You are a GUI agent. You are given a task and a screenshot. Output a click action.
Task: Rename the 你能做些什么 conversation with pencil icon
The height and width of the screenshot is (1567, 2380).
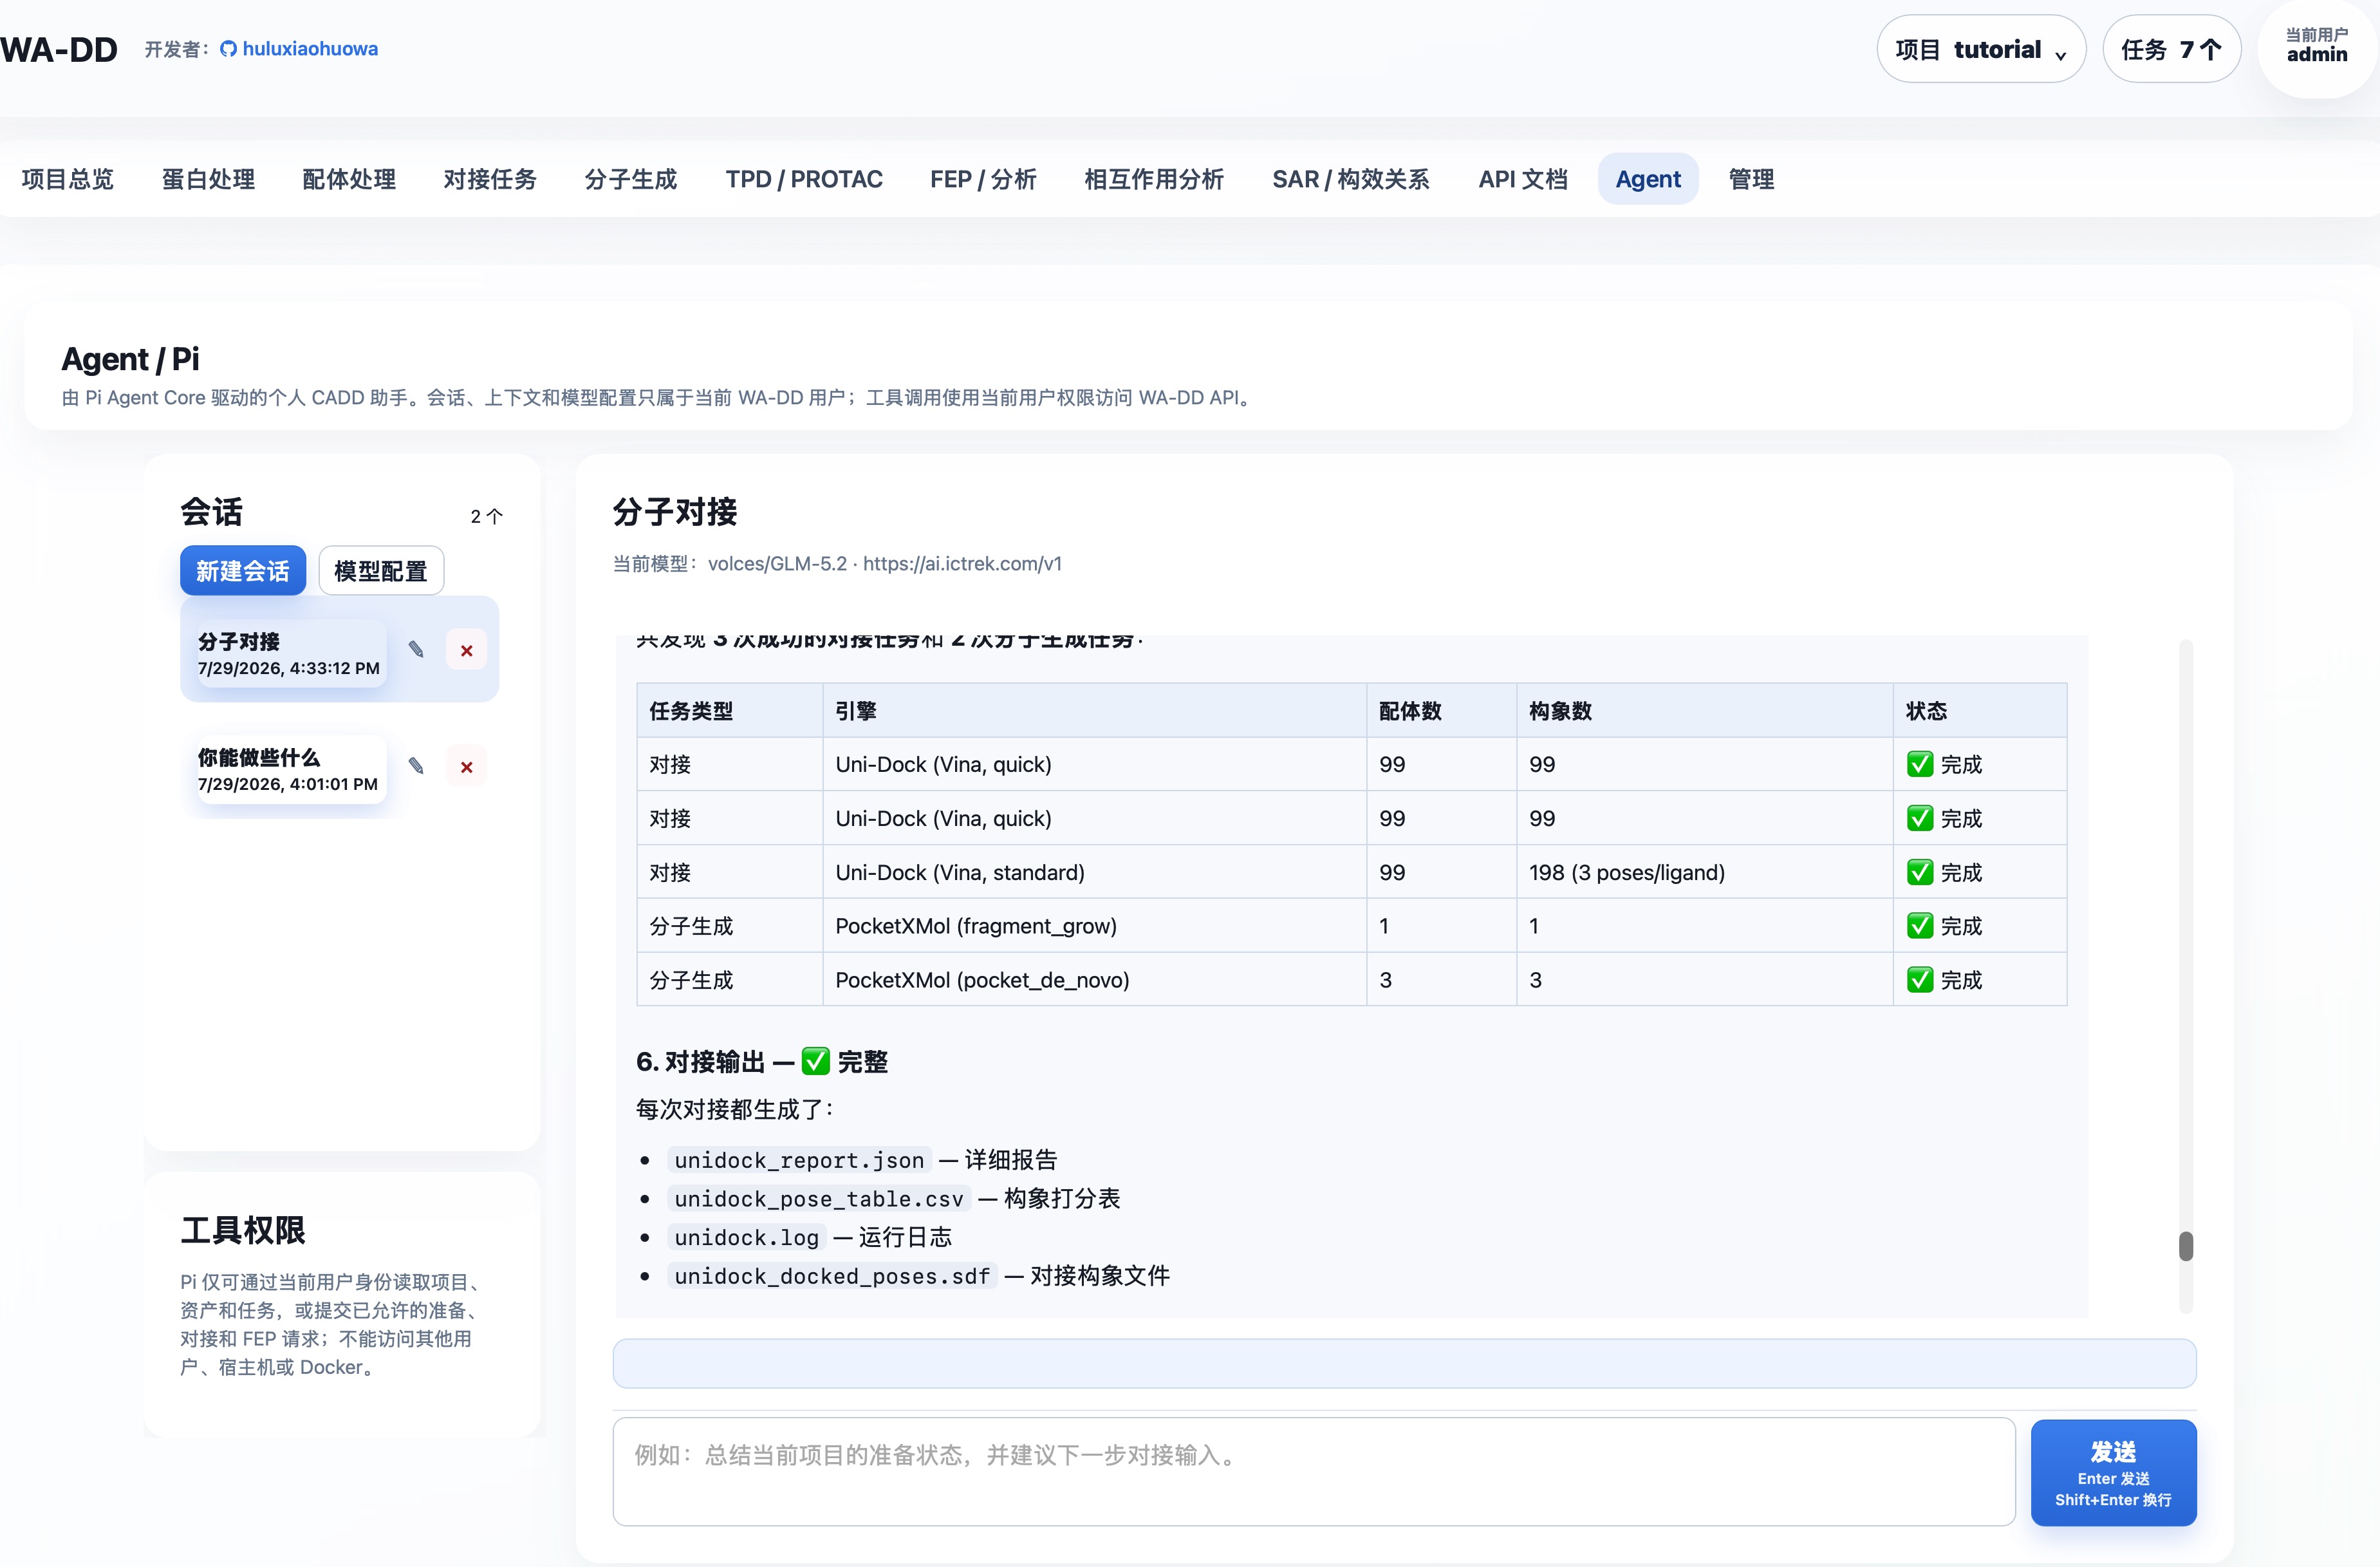click(x=416, y=766)
